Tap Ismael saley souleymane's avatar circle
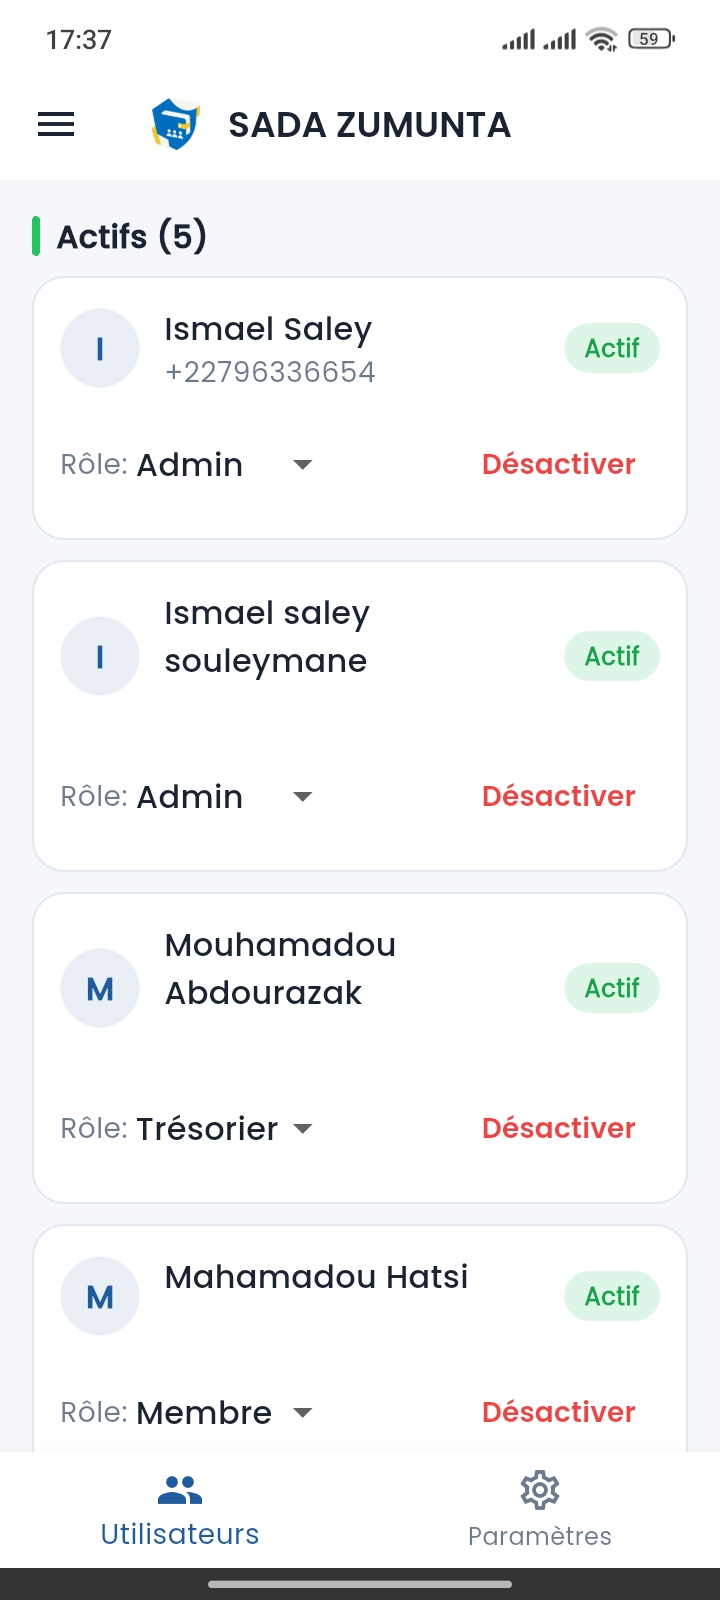Screen dimensions: 720x1600 pos(100,657)
